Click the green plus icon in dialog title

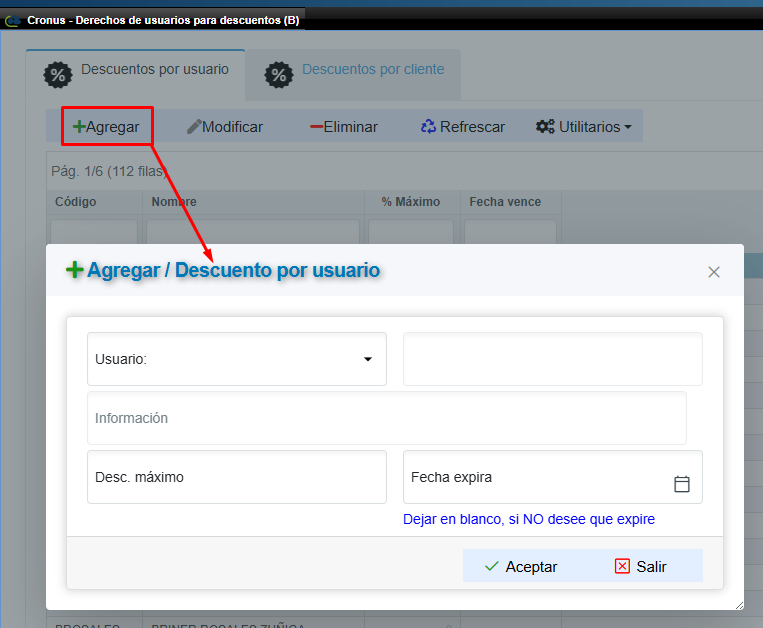point(74,269)
